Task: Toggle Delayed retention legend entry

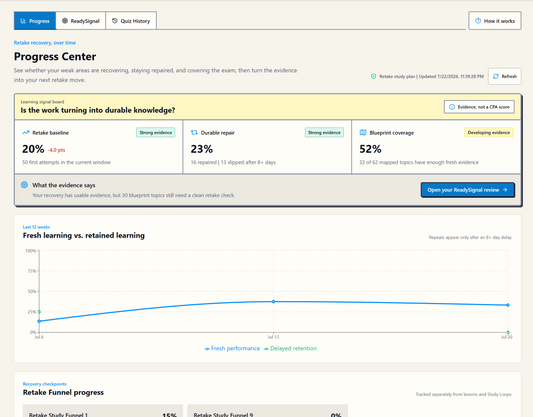Action: [290, 348]
